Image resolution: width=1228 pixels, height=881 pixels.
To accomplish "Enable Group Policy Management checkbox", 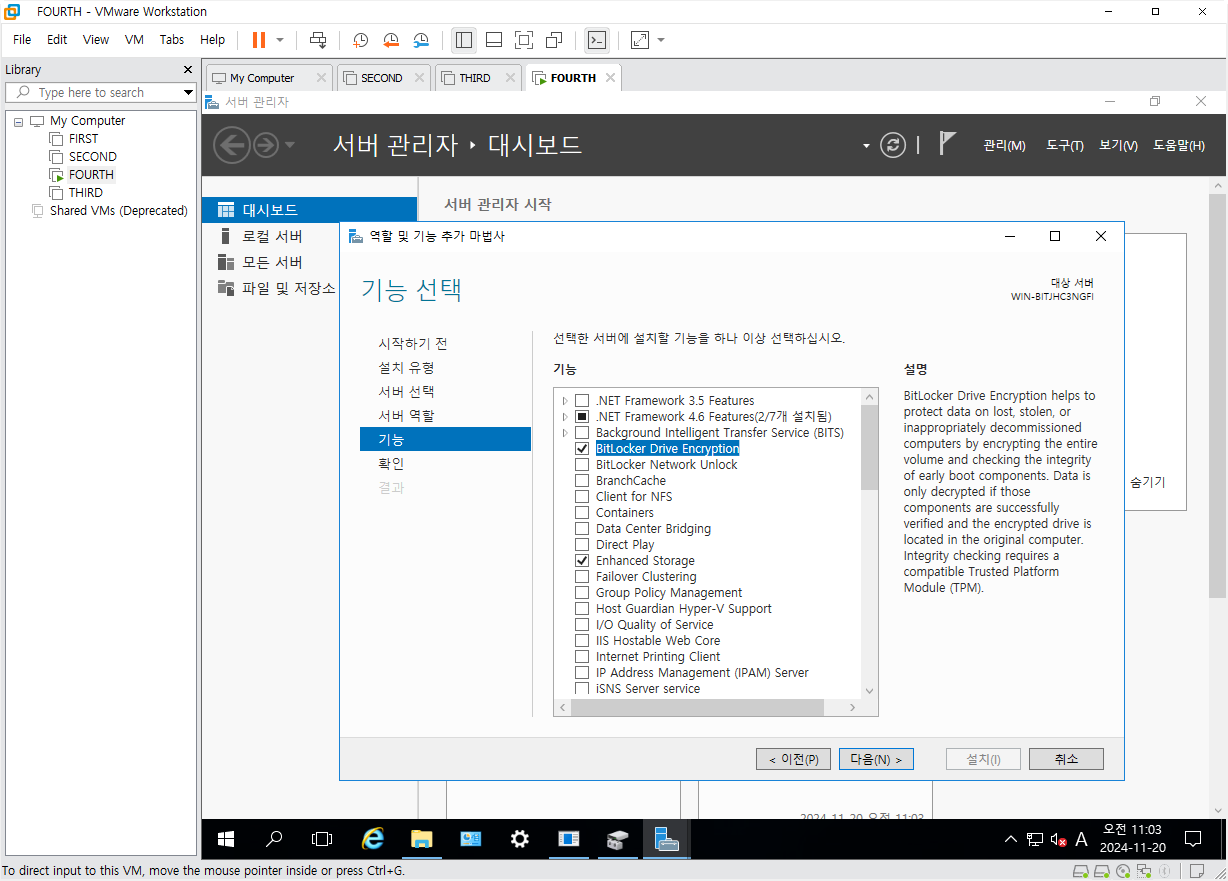I will point(582,593).
